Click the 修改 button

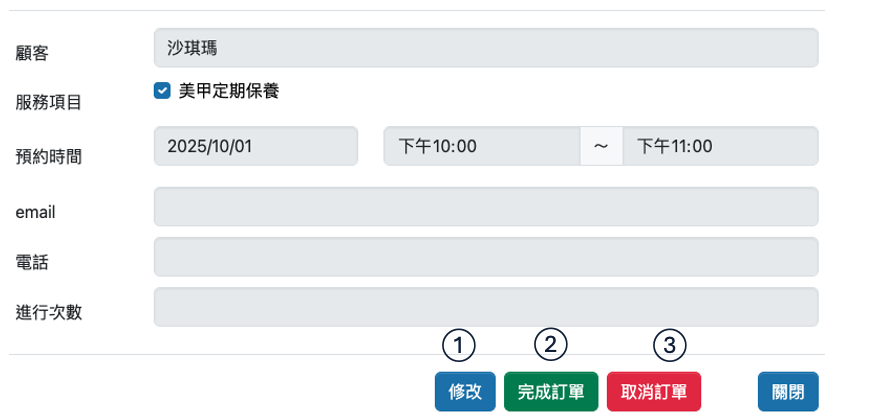[466, 392]
